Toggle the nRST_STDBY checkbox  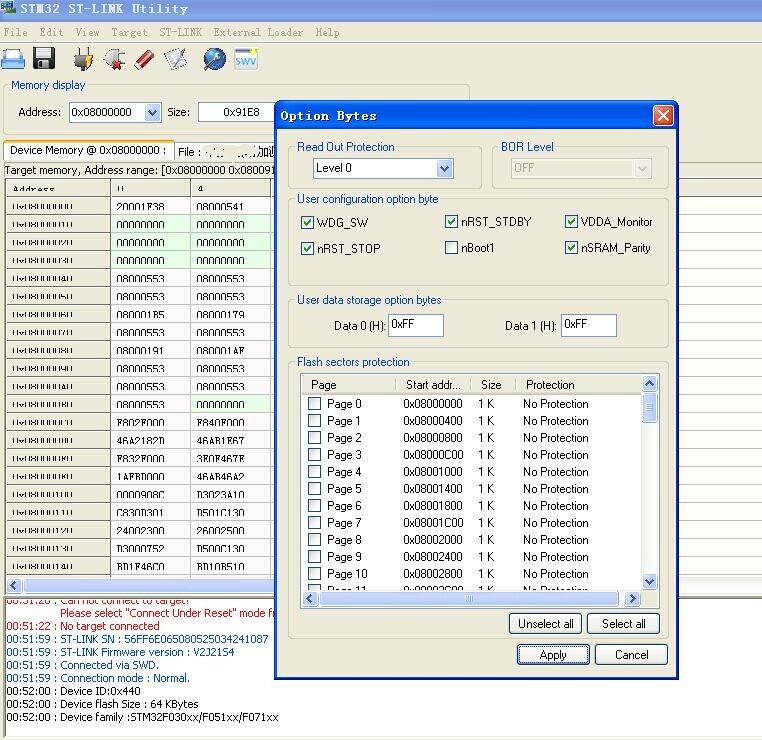[451, 222]
